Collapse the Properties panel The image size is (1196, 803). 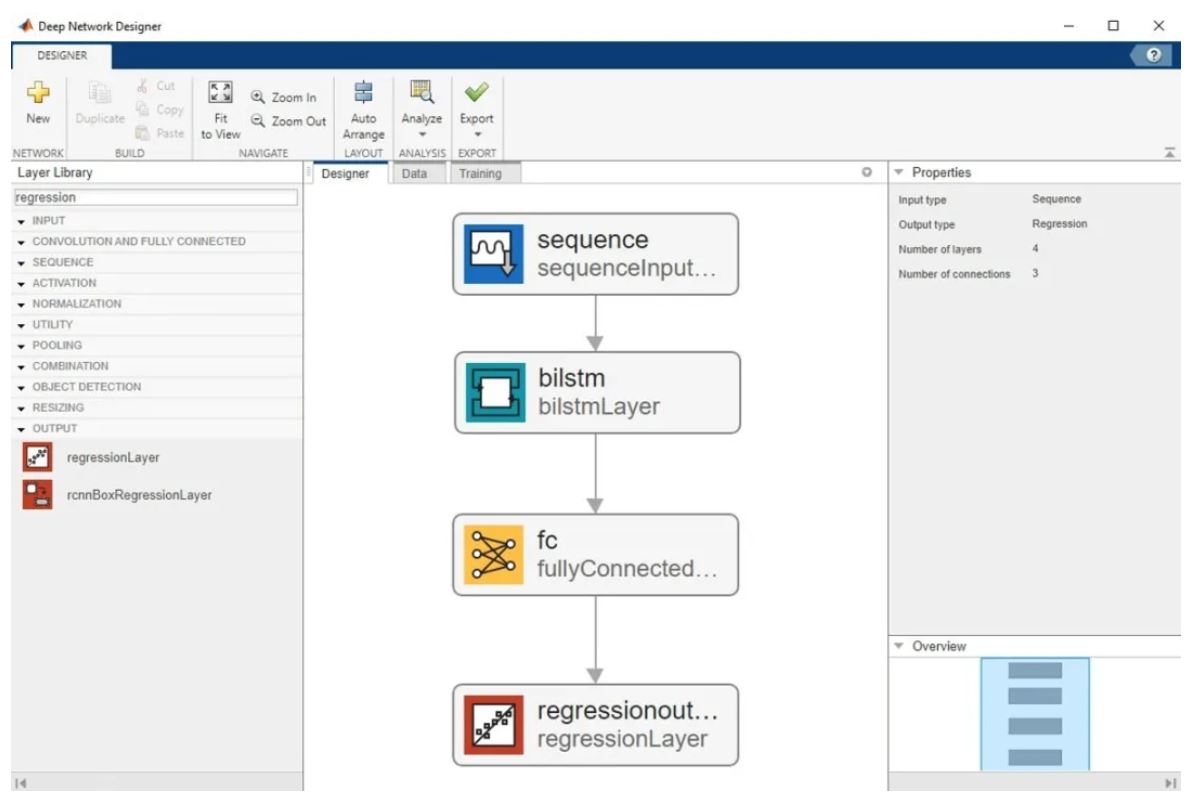(899, 172)
